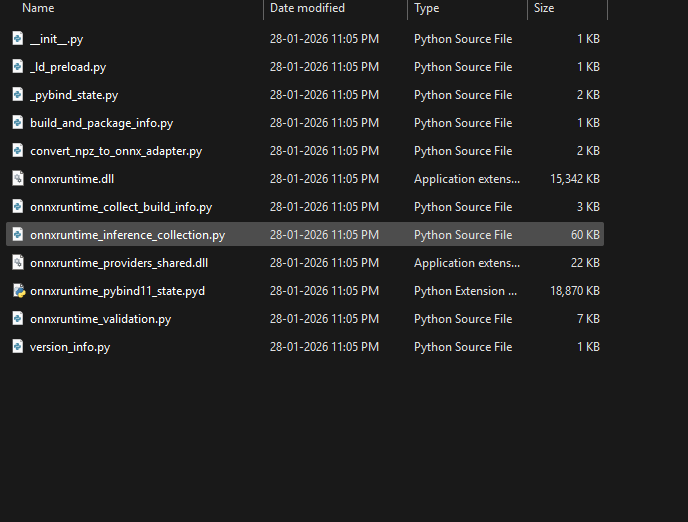The image size is (688, 522).
Task: Select the highlighted onnxruntime_inference_collection.py row
Action: click(127, 235)
